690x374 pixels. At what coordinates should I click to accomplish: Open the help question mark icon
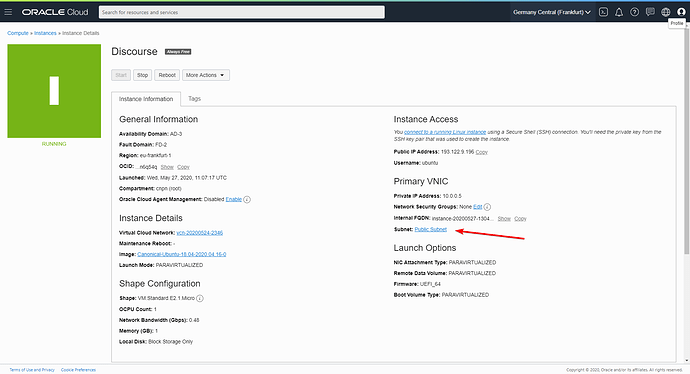tap(634, 12)
